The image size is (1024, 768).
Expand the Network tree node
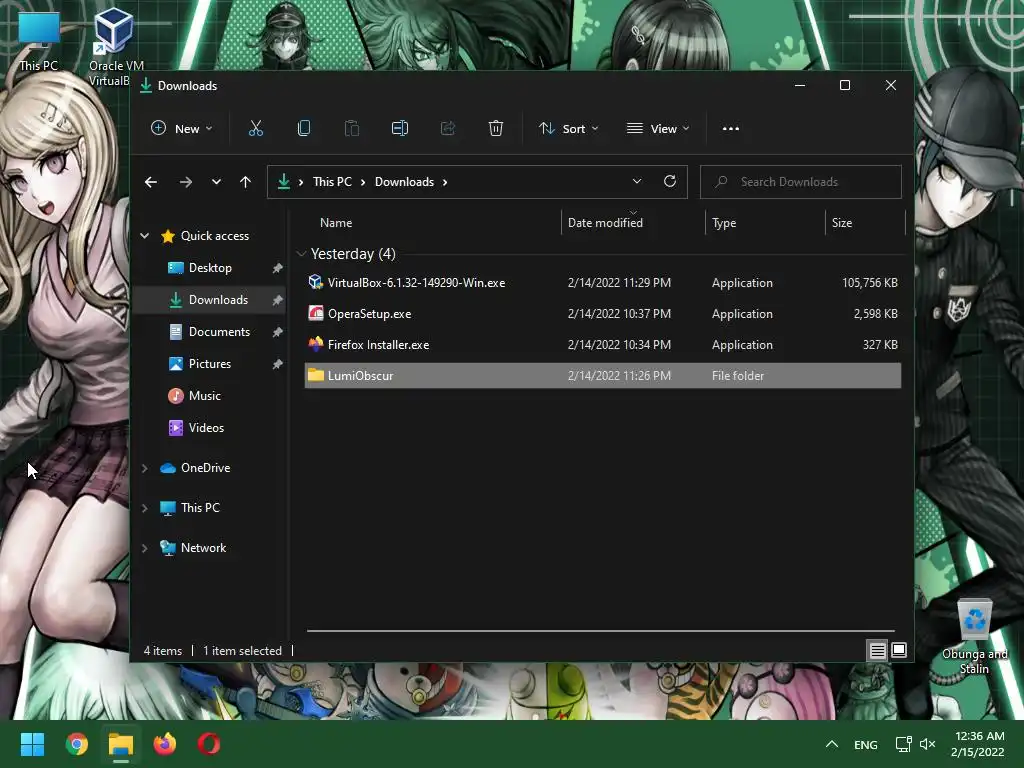[x=144, y=549]
